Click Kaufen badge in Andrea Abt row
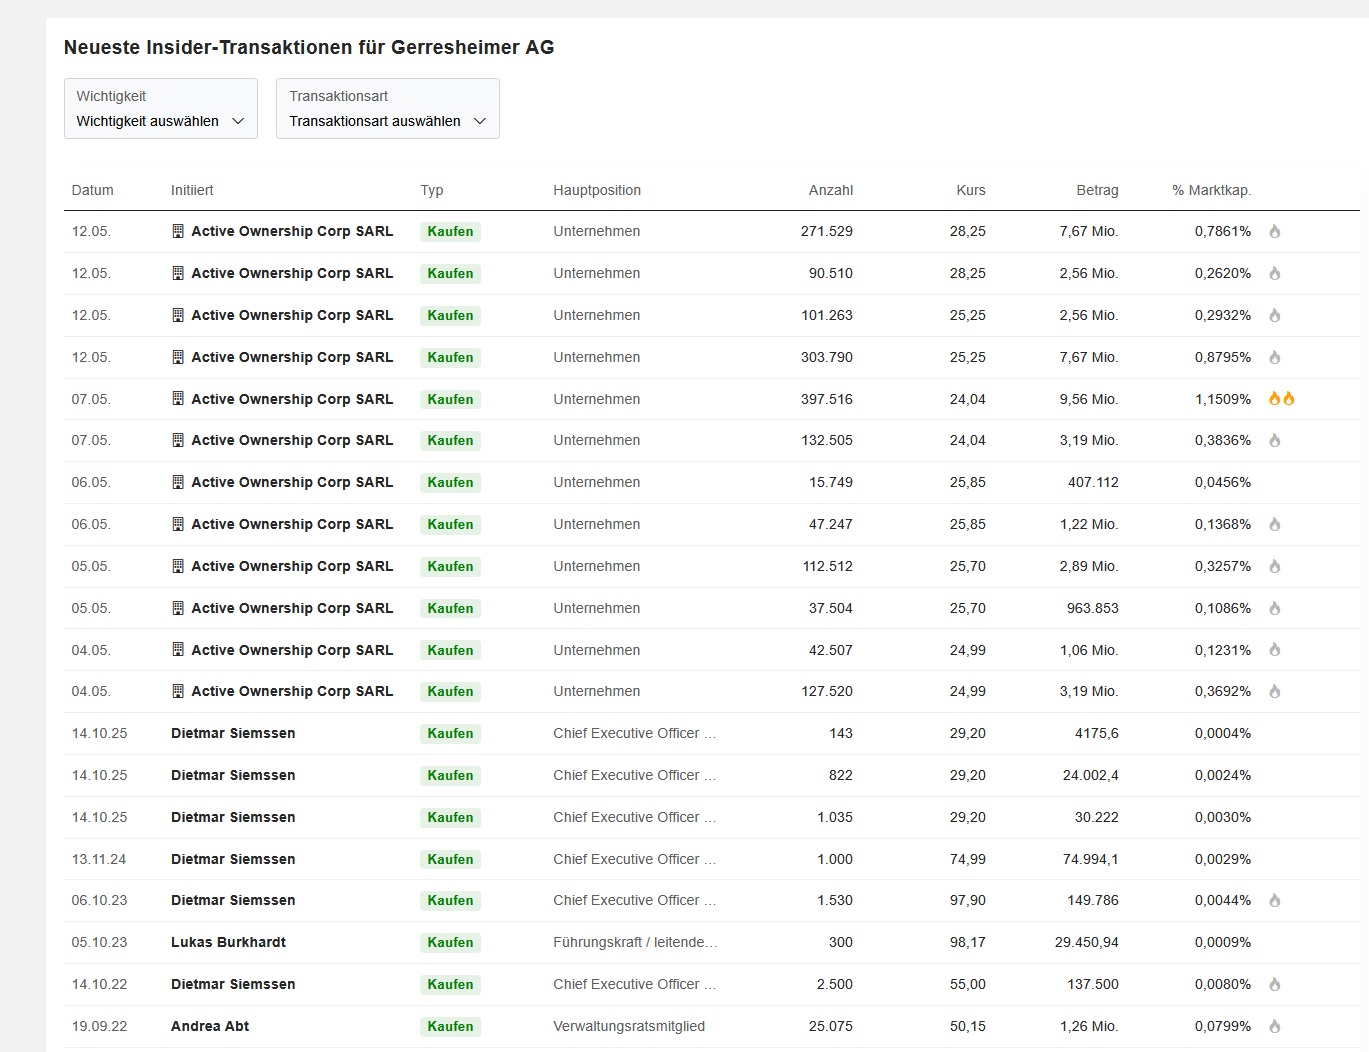 click(x=450, y=1026)
